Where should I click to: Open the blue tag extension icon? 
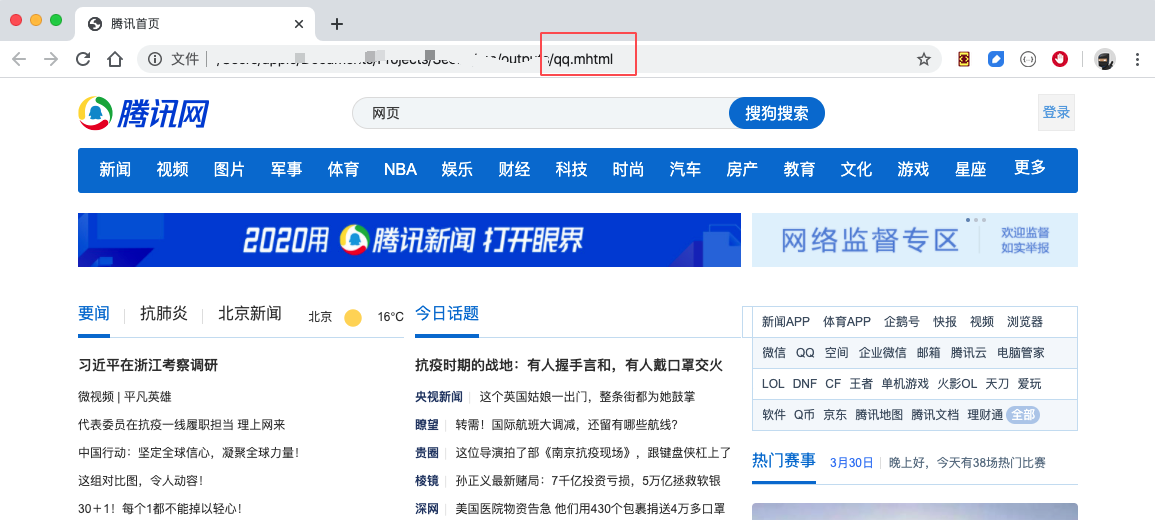pyautogui.click(x=996, y=60)
